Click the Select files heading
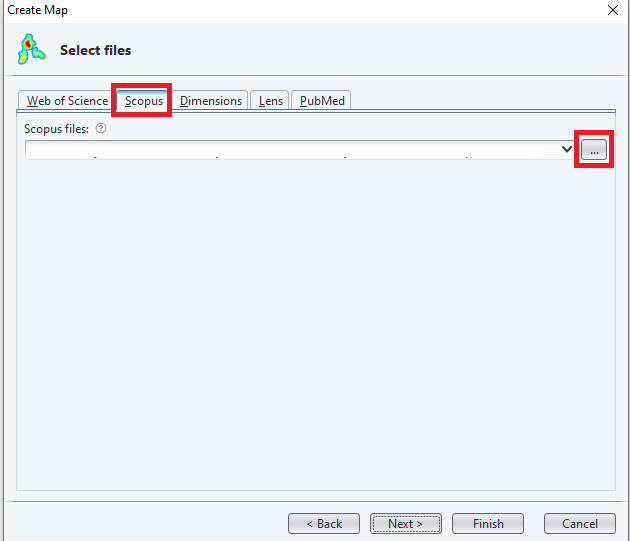 95,50
